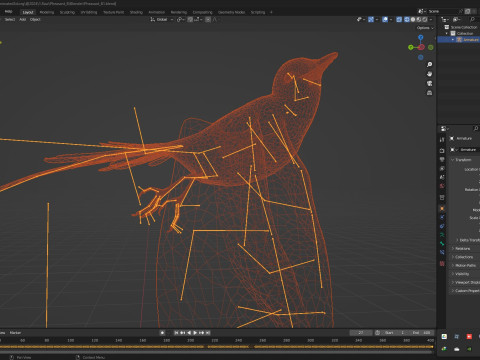Expand the Viewport Display panel

point(466,282)
